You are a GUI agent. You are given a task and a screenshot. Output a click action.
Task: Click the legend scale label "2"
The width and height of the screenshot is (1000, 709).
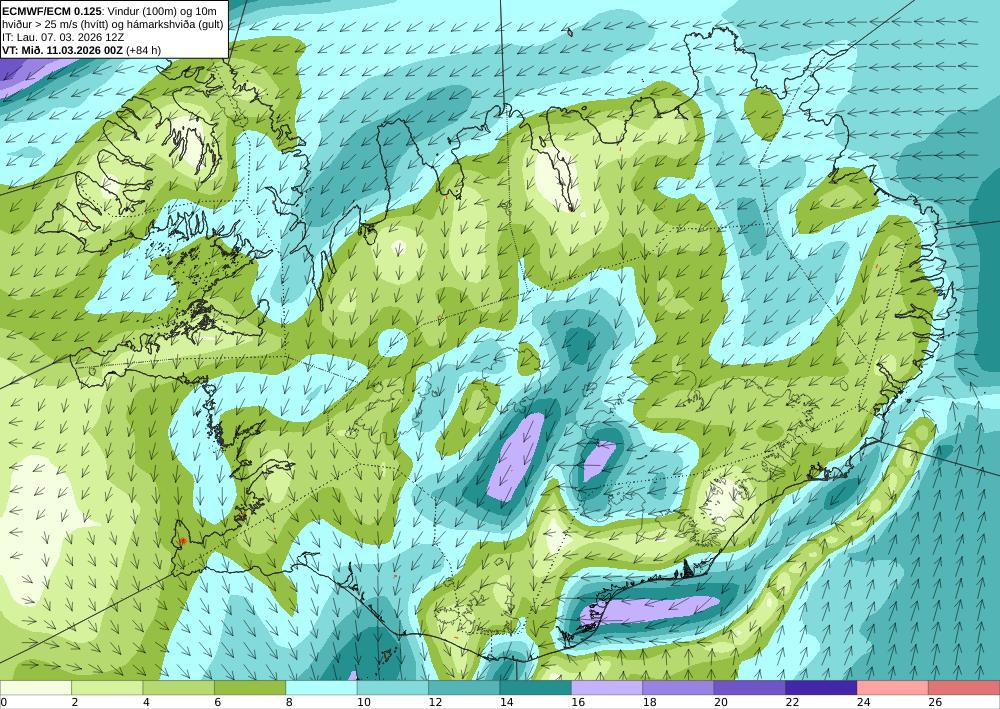[75, 703]
